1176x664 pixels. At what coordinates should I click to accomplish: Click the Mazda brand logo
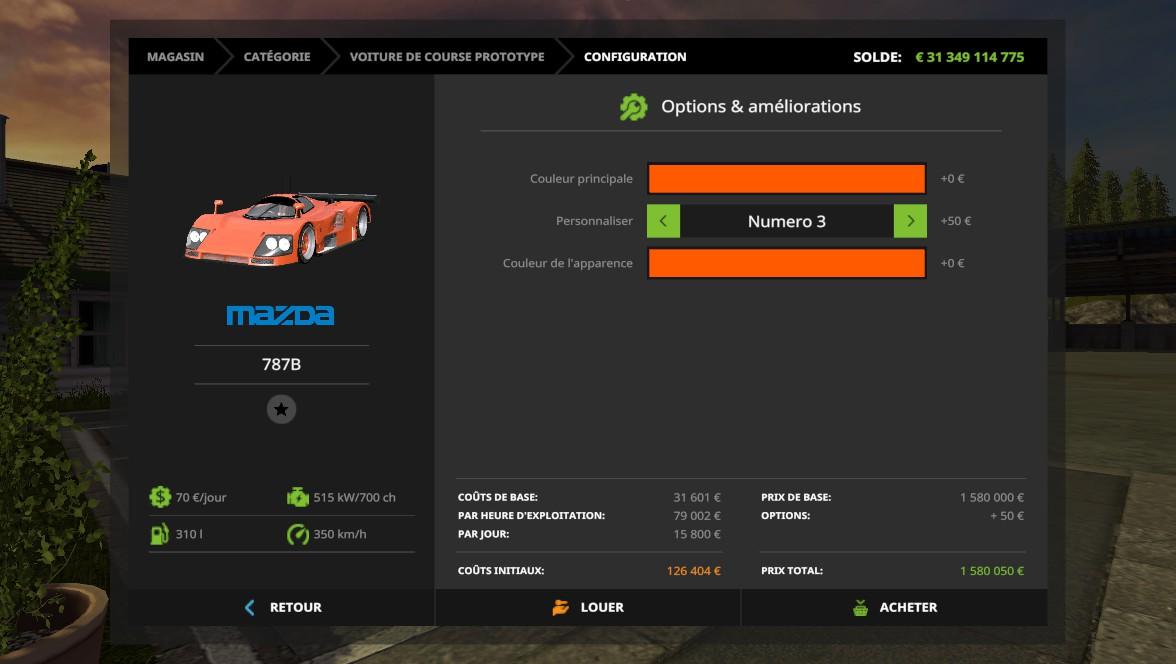(280, 316)
